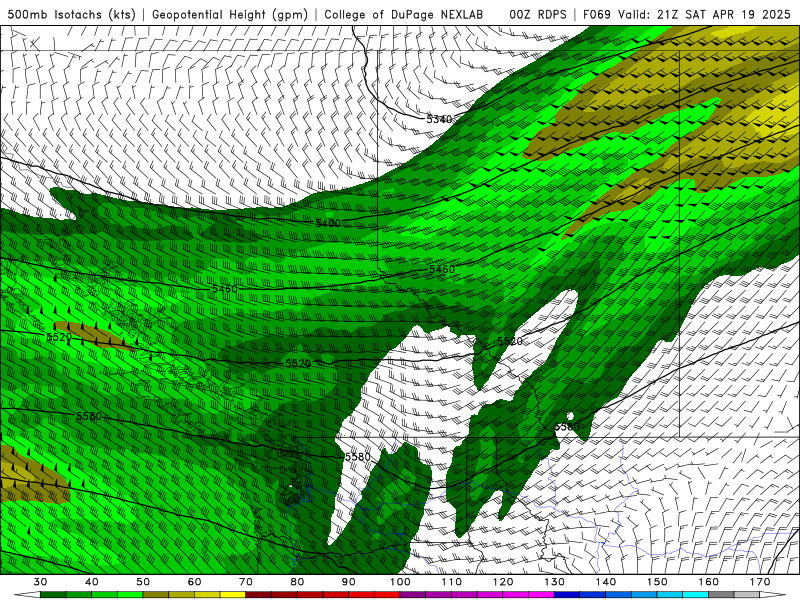
Task: Click the 30 knot legend label
Action: pyautogui.click(x=40, y=582)
